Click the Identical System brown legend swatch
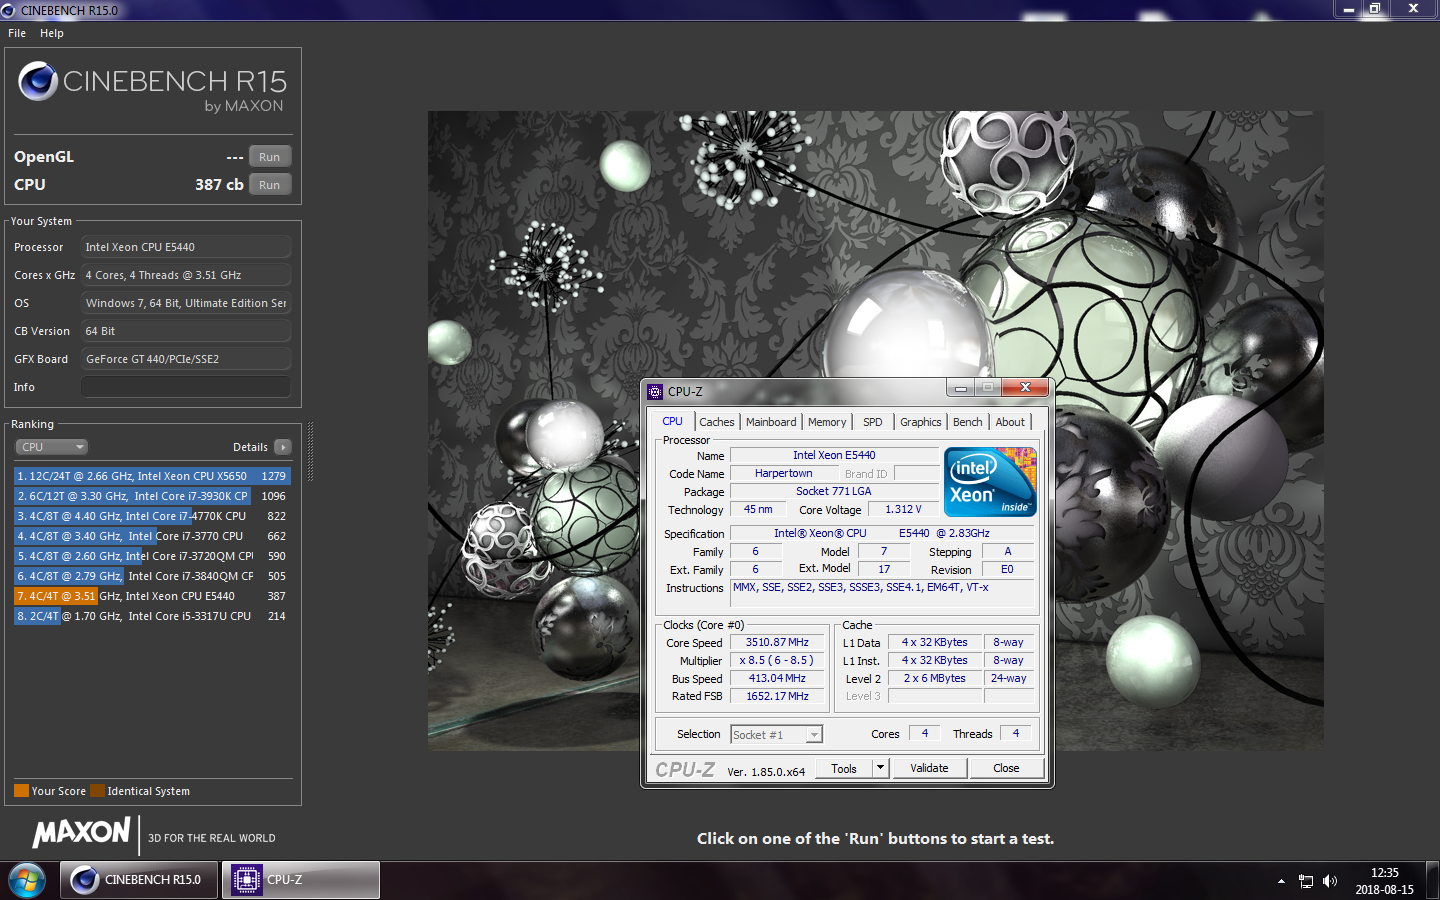Screen dimensions: 1440x900 [97, 791]
